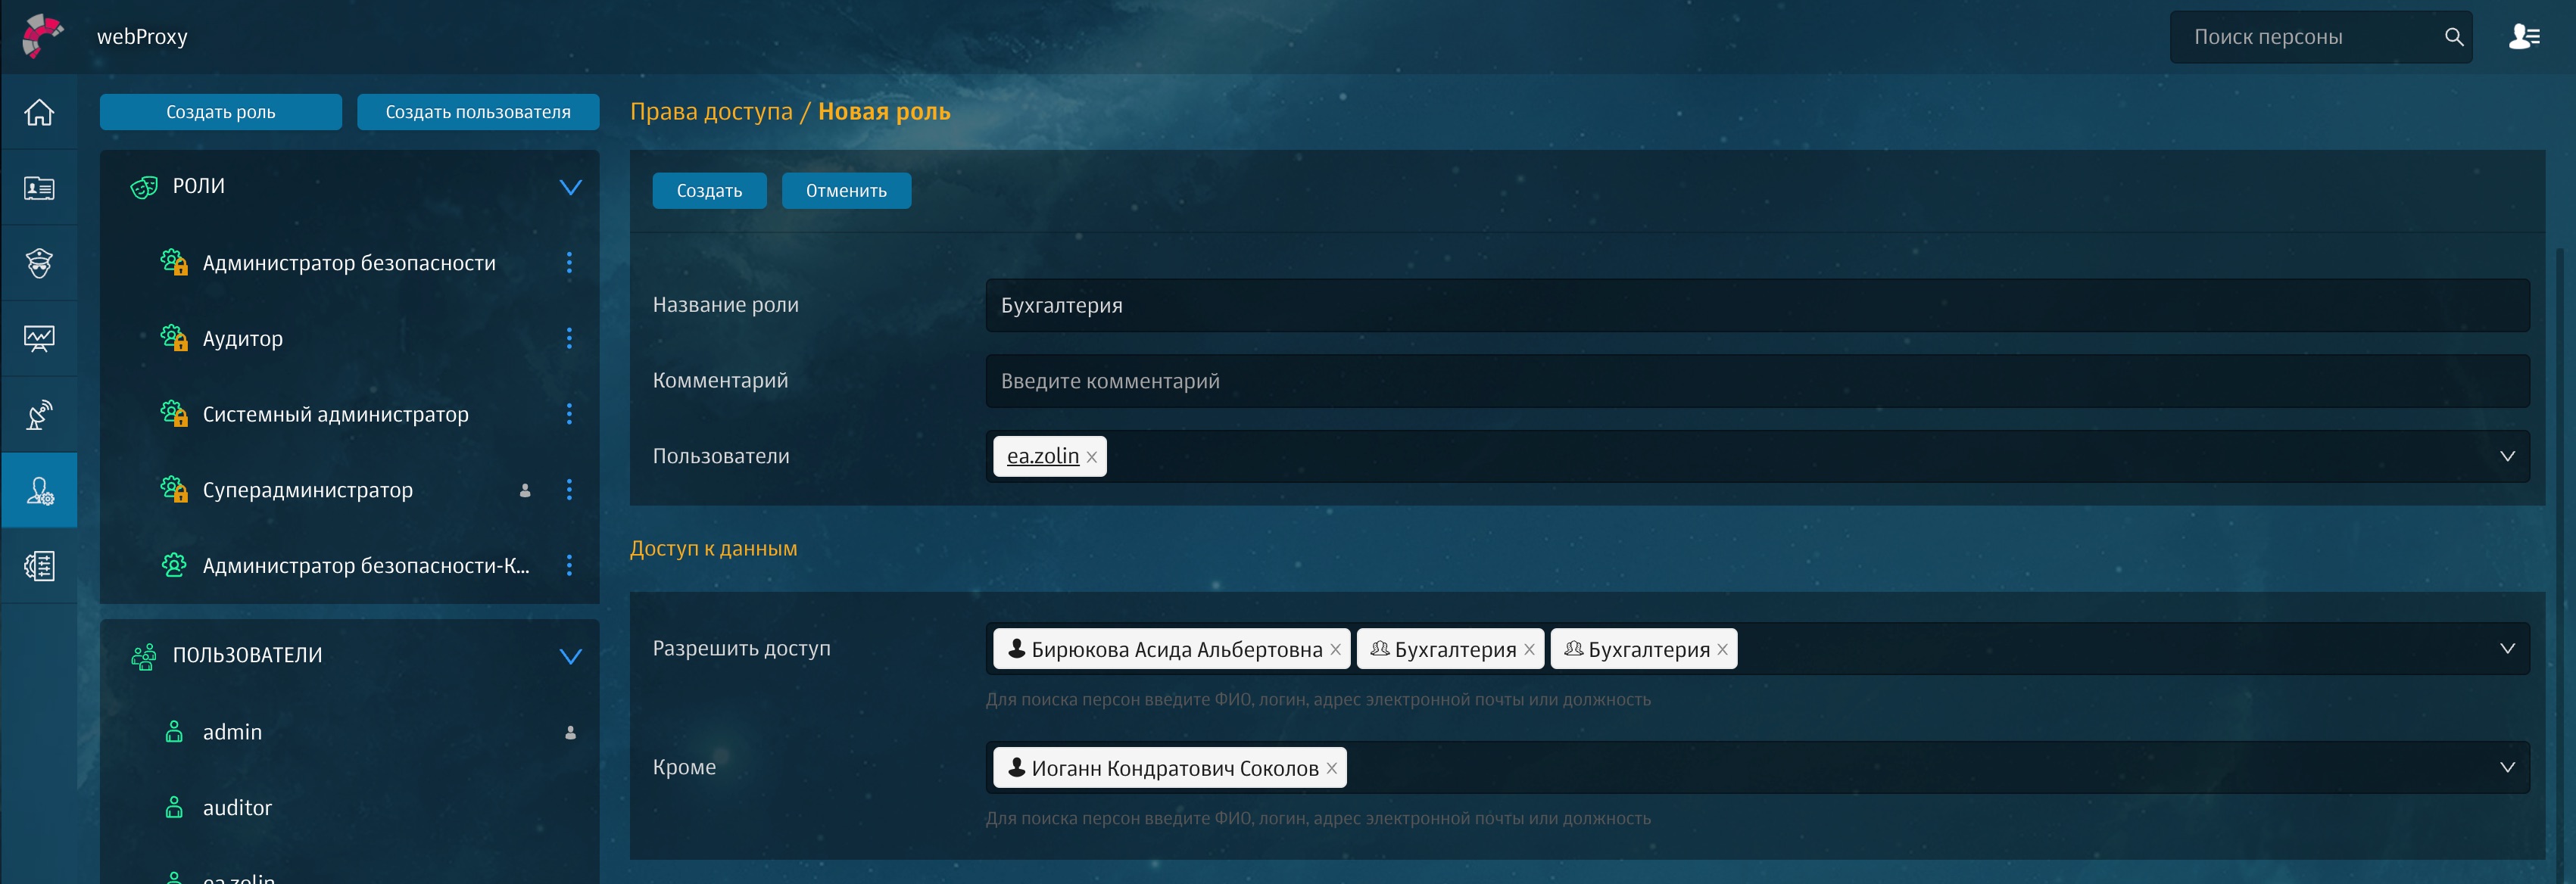Select the Администратор безопасности role

349,263
